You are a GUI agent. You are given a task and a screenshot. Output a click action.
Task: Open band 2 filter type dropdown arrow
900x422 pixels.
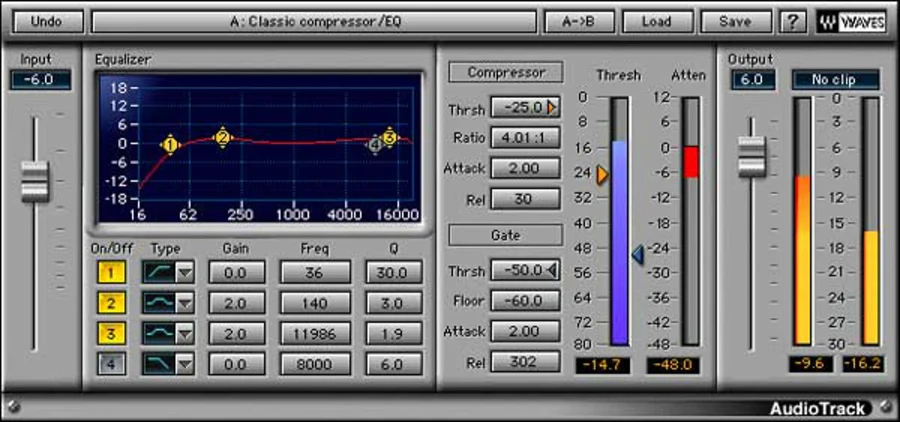point(185,303)
